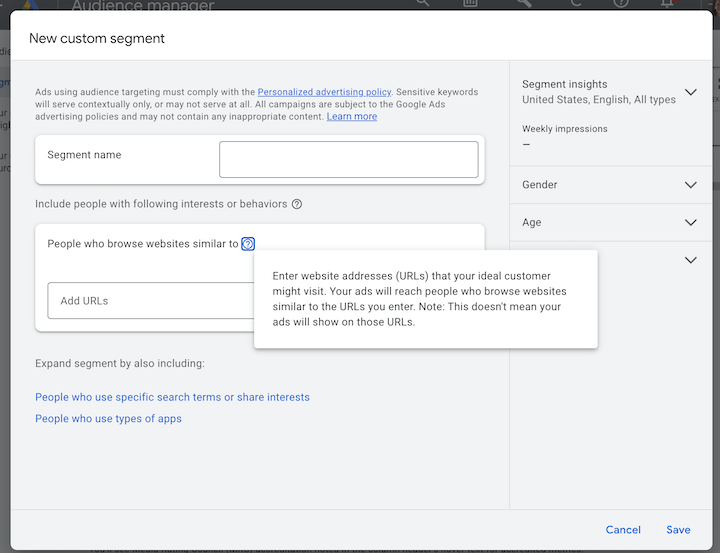Expand the Age section
The image size is (720, 553).
click(690, 222)
